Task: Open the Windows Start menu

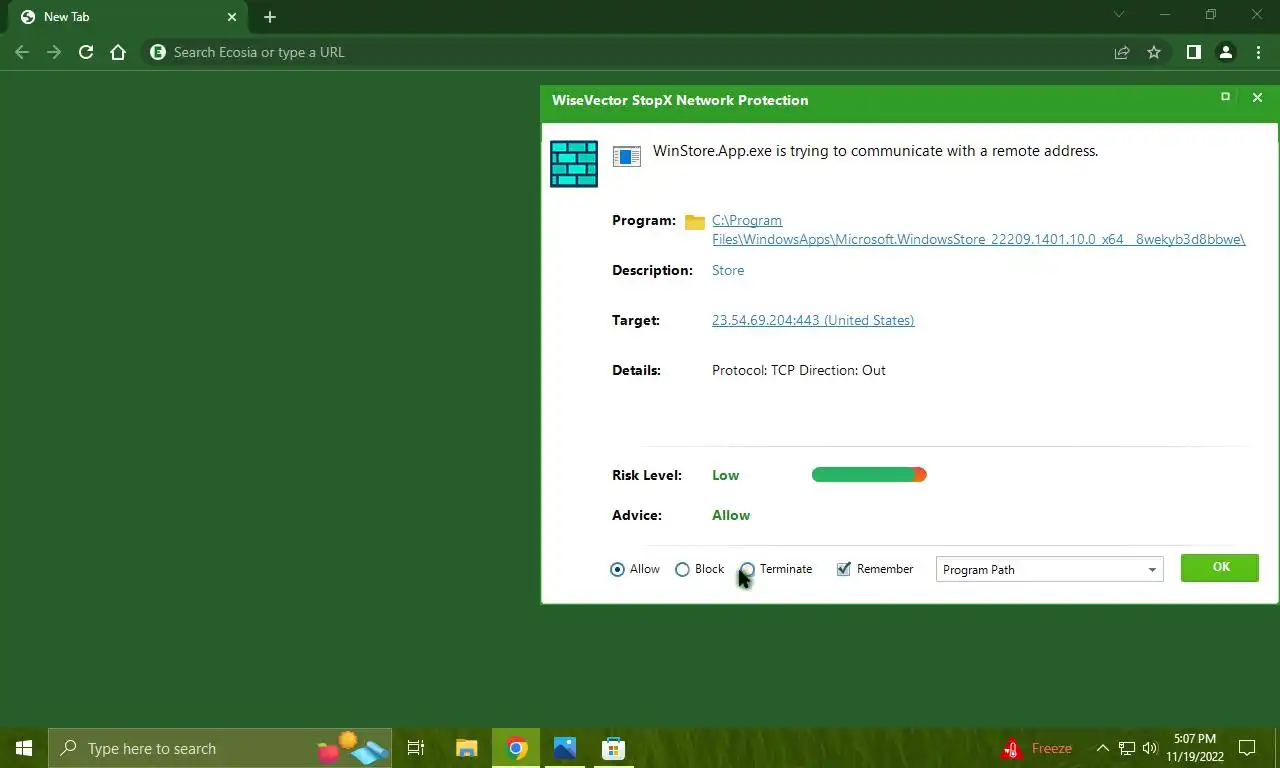Action: (x=24, y=748)
